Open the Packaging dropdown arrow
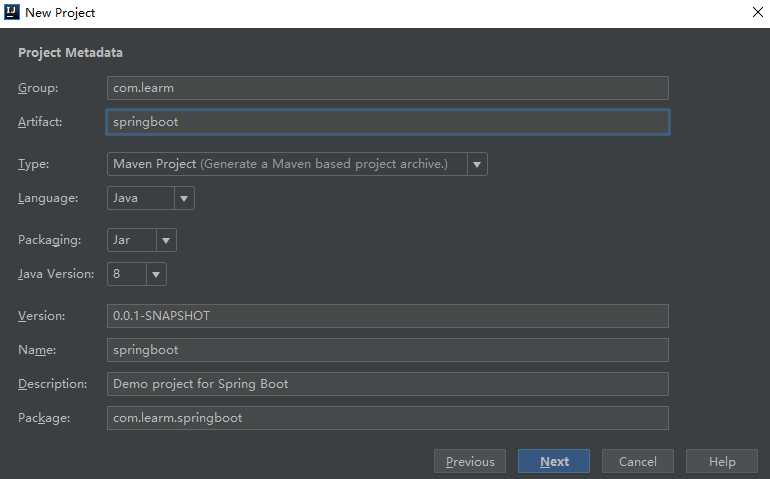The width and height of the screenshot is (770, 479). pos(166,240)
